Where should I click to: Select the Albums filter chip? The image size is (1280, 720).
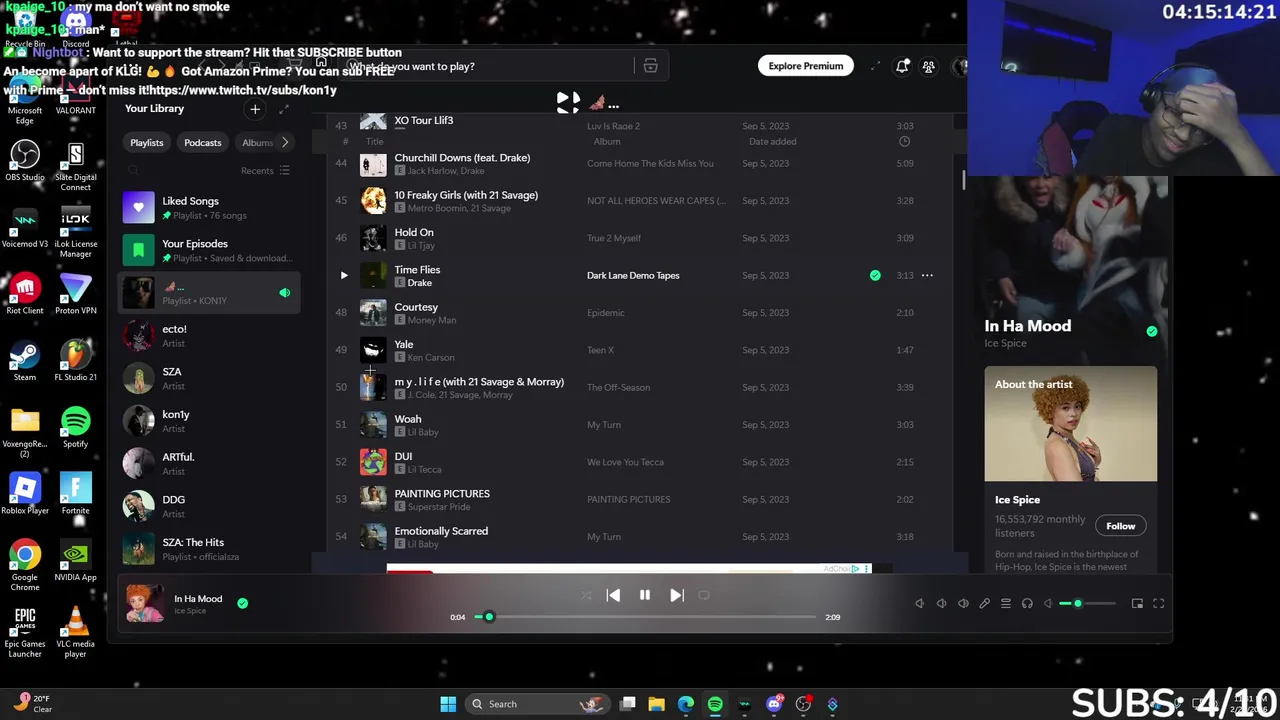256,142
